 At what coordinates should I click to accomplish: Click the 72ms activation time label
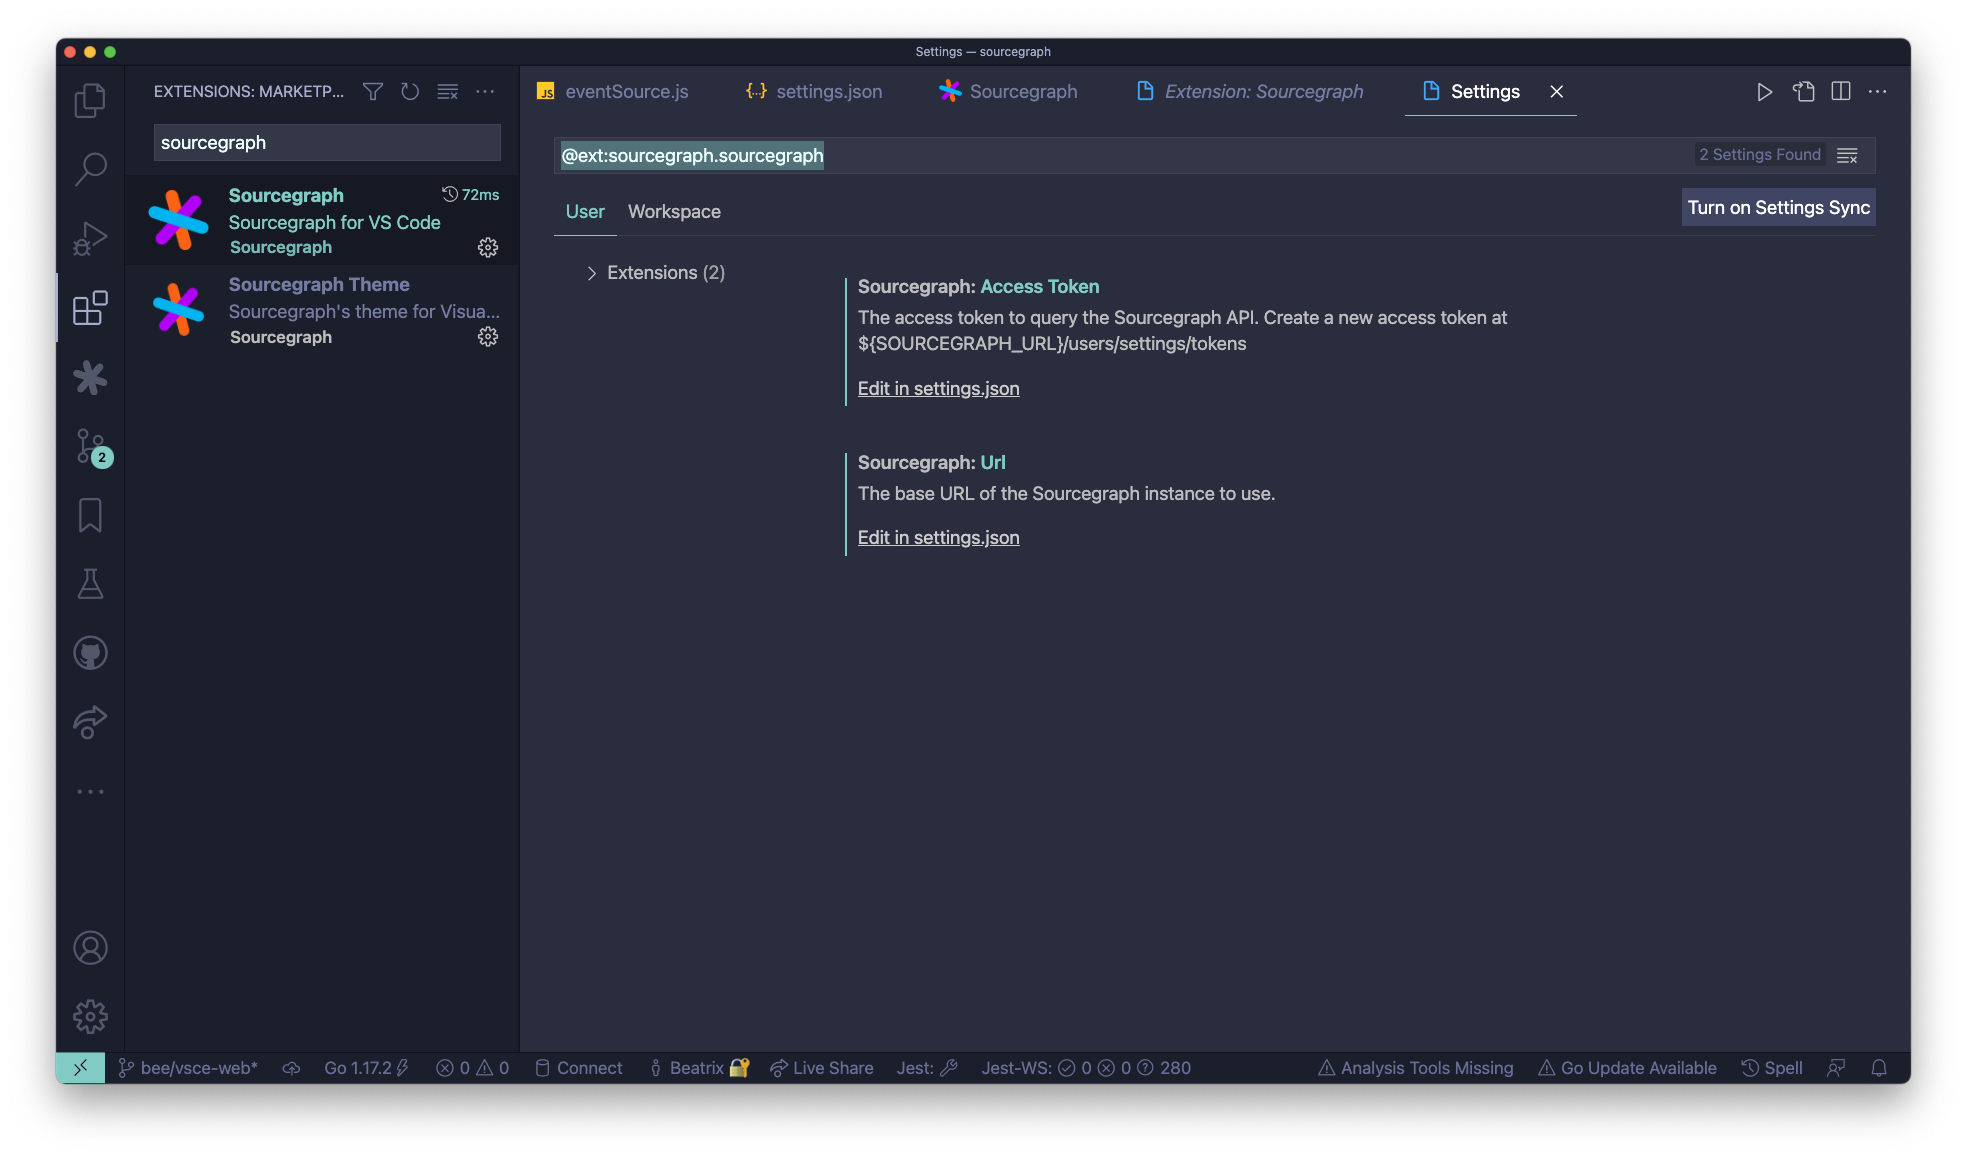coord(471,195)
